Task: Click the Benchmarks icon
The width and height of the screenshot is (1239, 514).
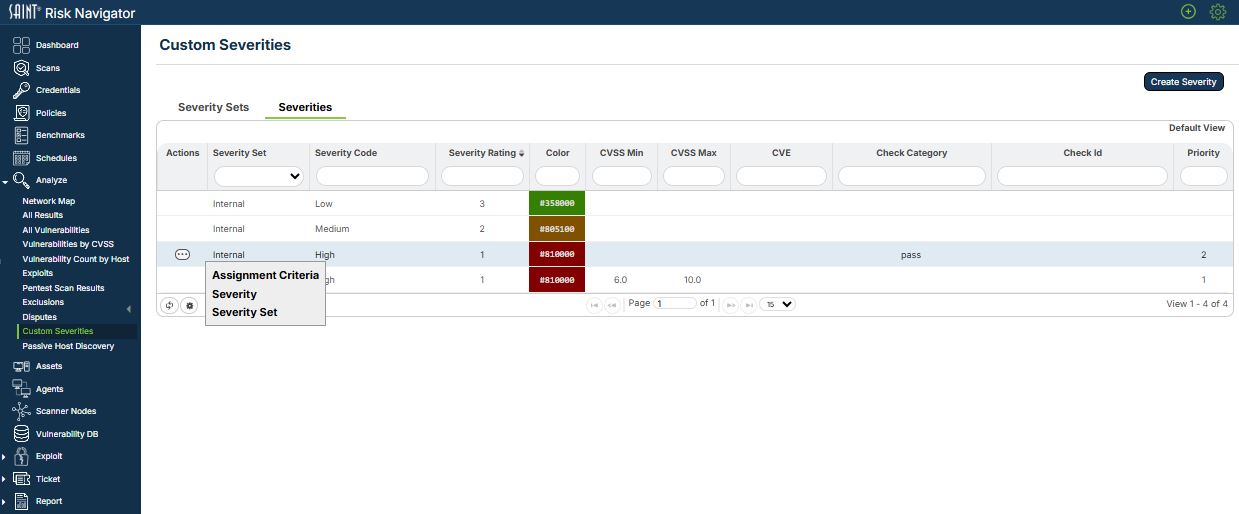Action: (x=21, y=135)
